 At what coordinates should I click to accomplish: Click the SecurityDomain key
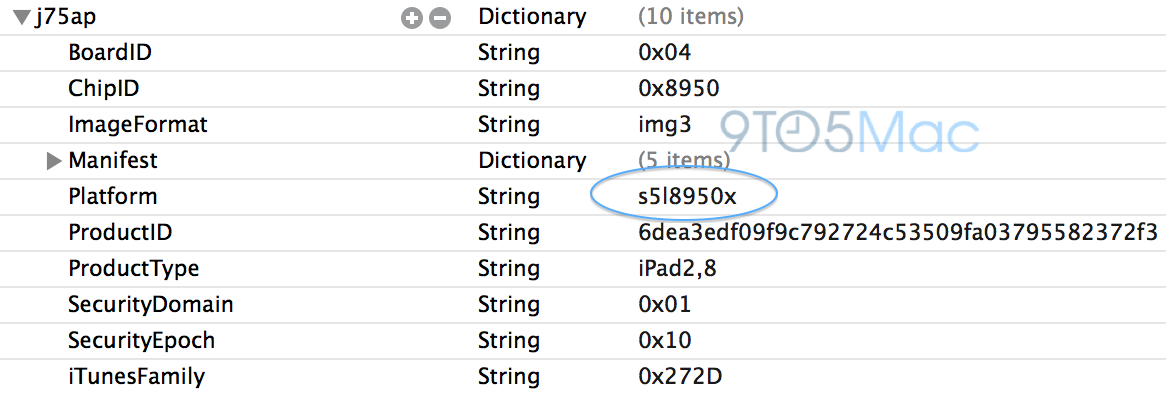click(x=151, y=304)
